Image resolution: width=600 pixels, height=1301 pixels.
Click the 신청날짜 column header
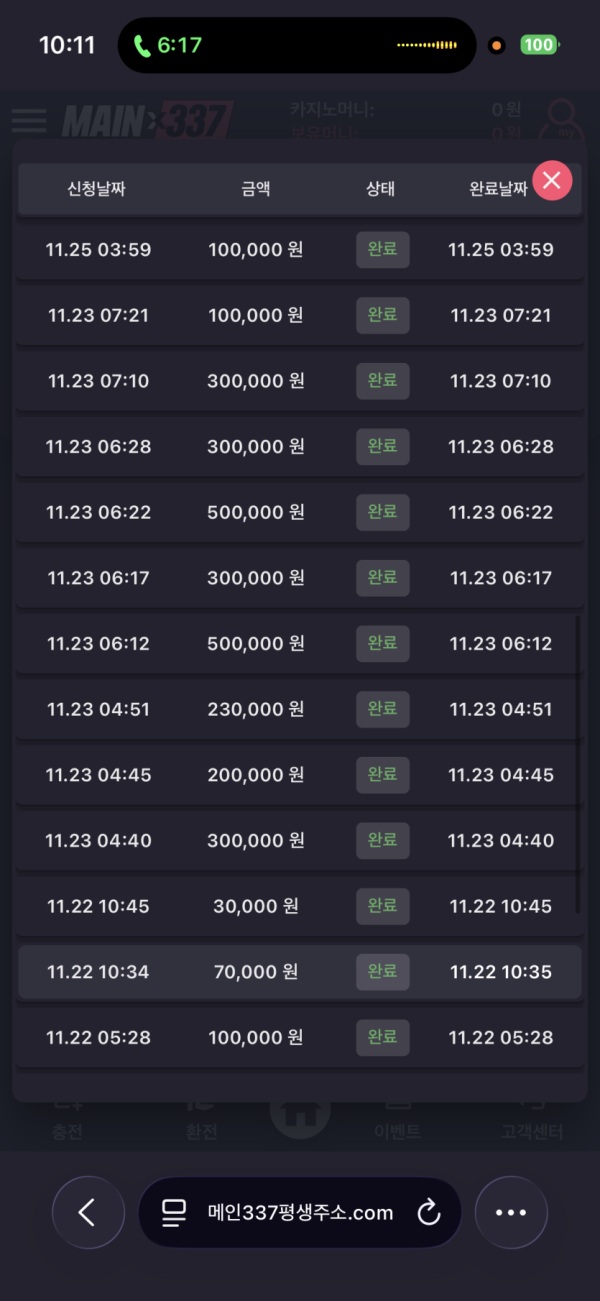pos(96,188)
